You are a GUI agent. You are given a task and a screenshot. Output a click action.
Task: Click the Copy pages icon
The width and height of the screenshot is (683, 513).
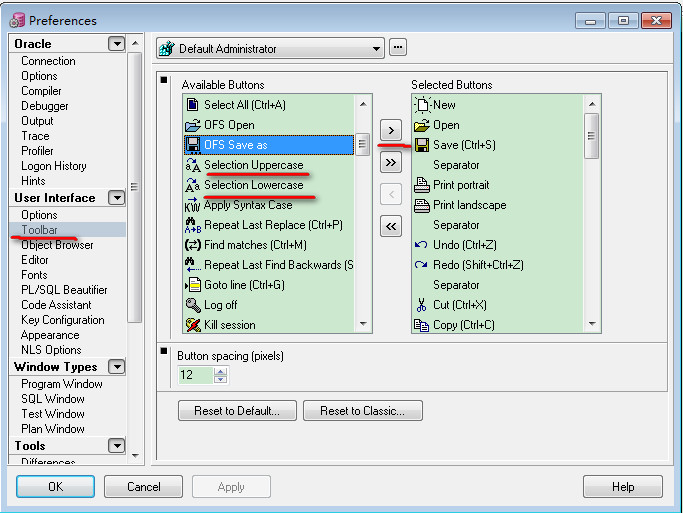click(x=421, y=325)
